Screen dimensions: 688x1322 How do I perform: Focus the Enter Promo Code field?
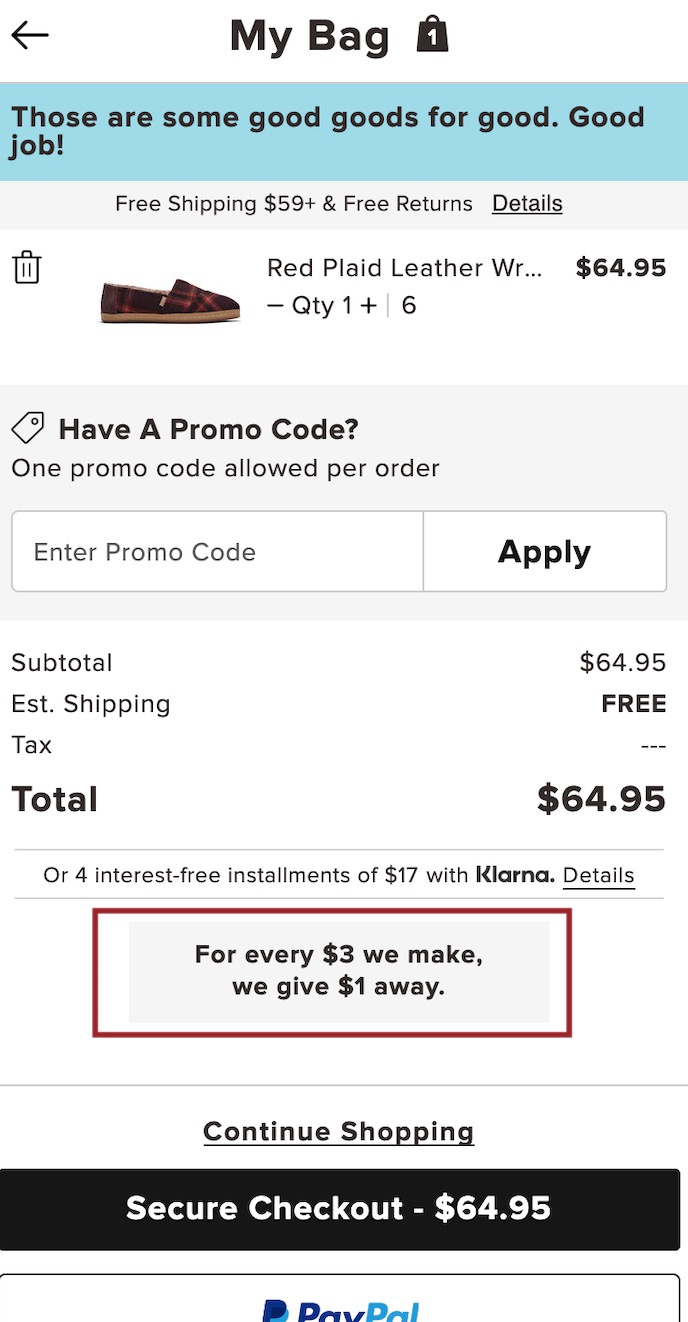[x=218, y=552]
